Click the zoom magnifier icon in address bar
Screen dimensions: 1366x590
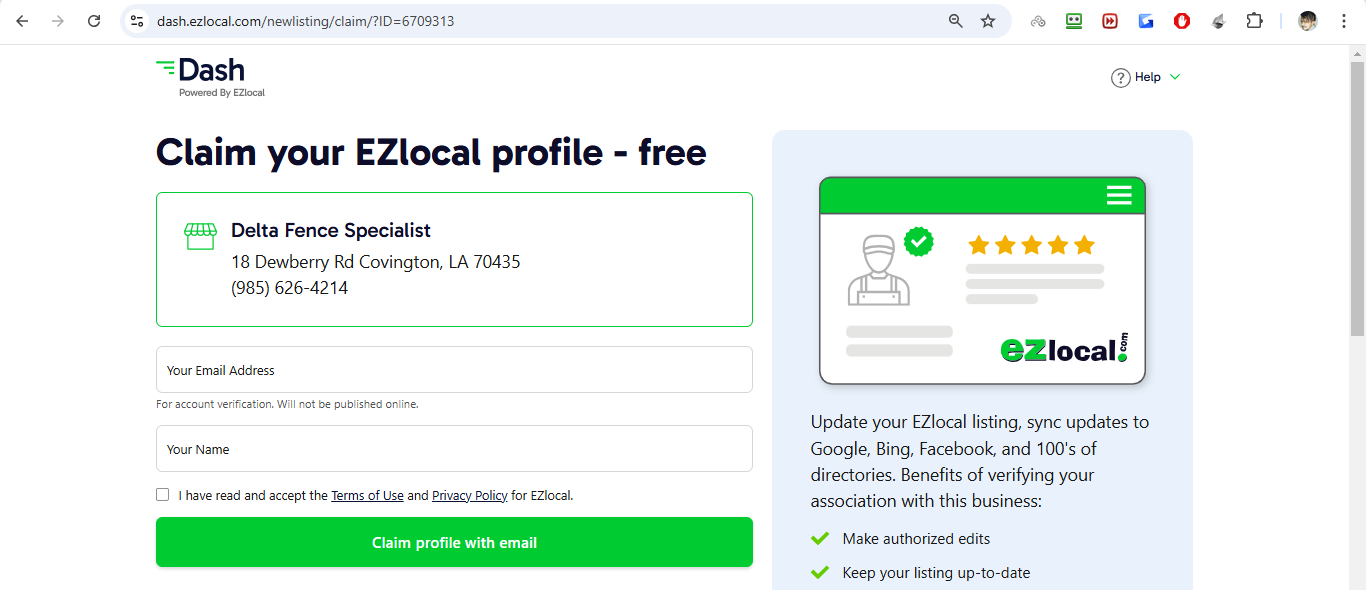956,21
